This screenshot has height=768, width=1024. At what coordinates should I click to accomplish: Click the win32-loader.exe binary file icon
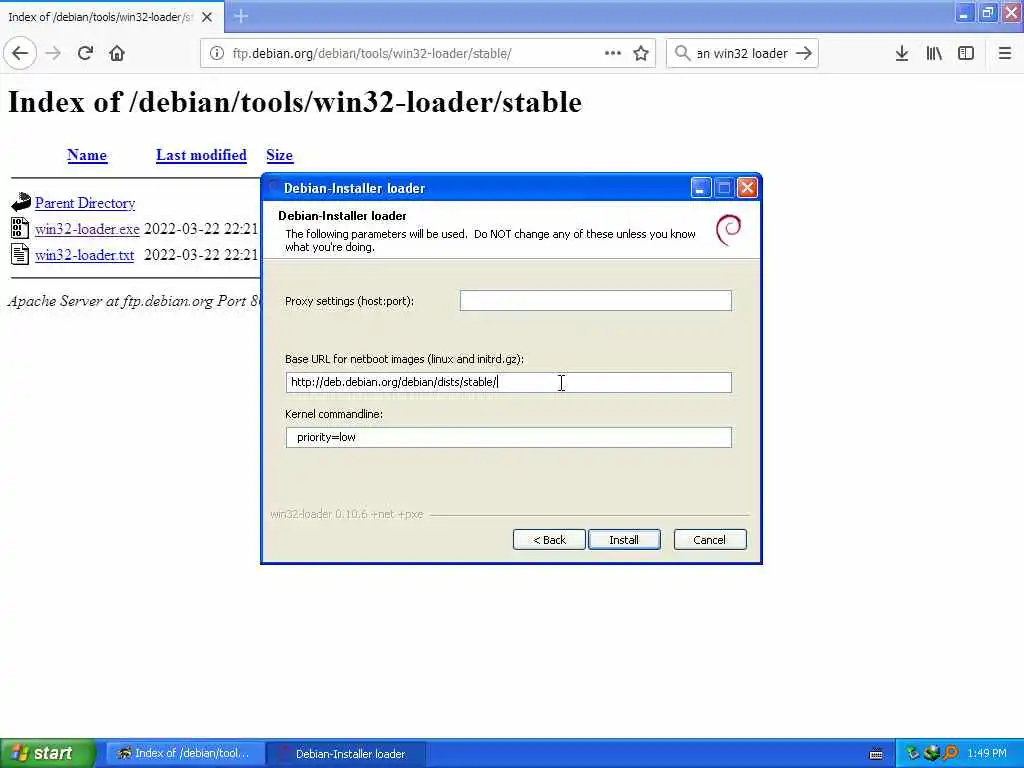[20, 228]
